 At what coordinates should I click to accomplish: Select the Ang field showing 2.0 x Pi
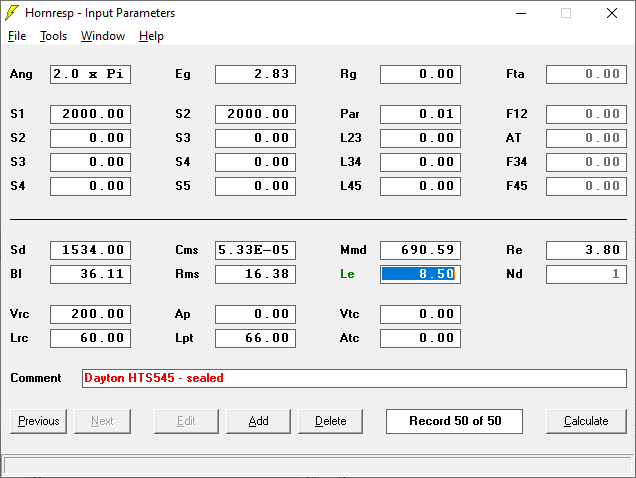tap(90, 74)
